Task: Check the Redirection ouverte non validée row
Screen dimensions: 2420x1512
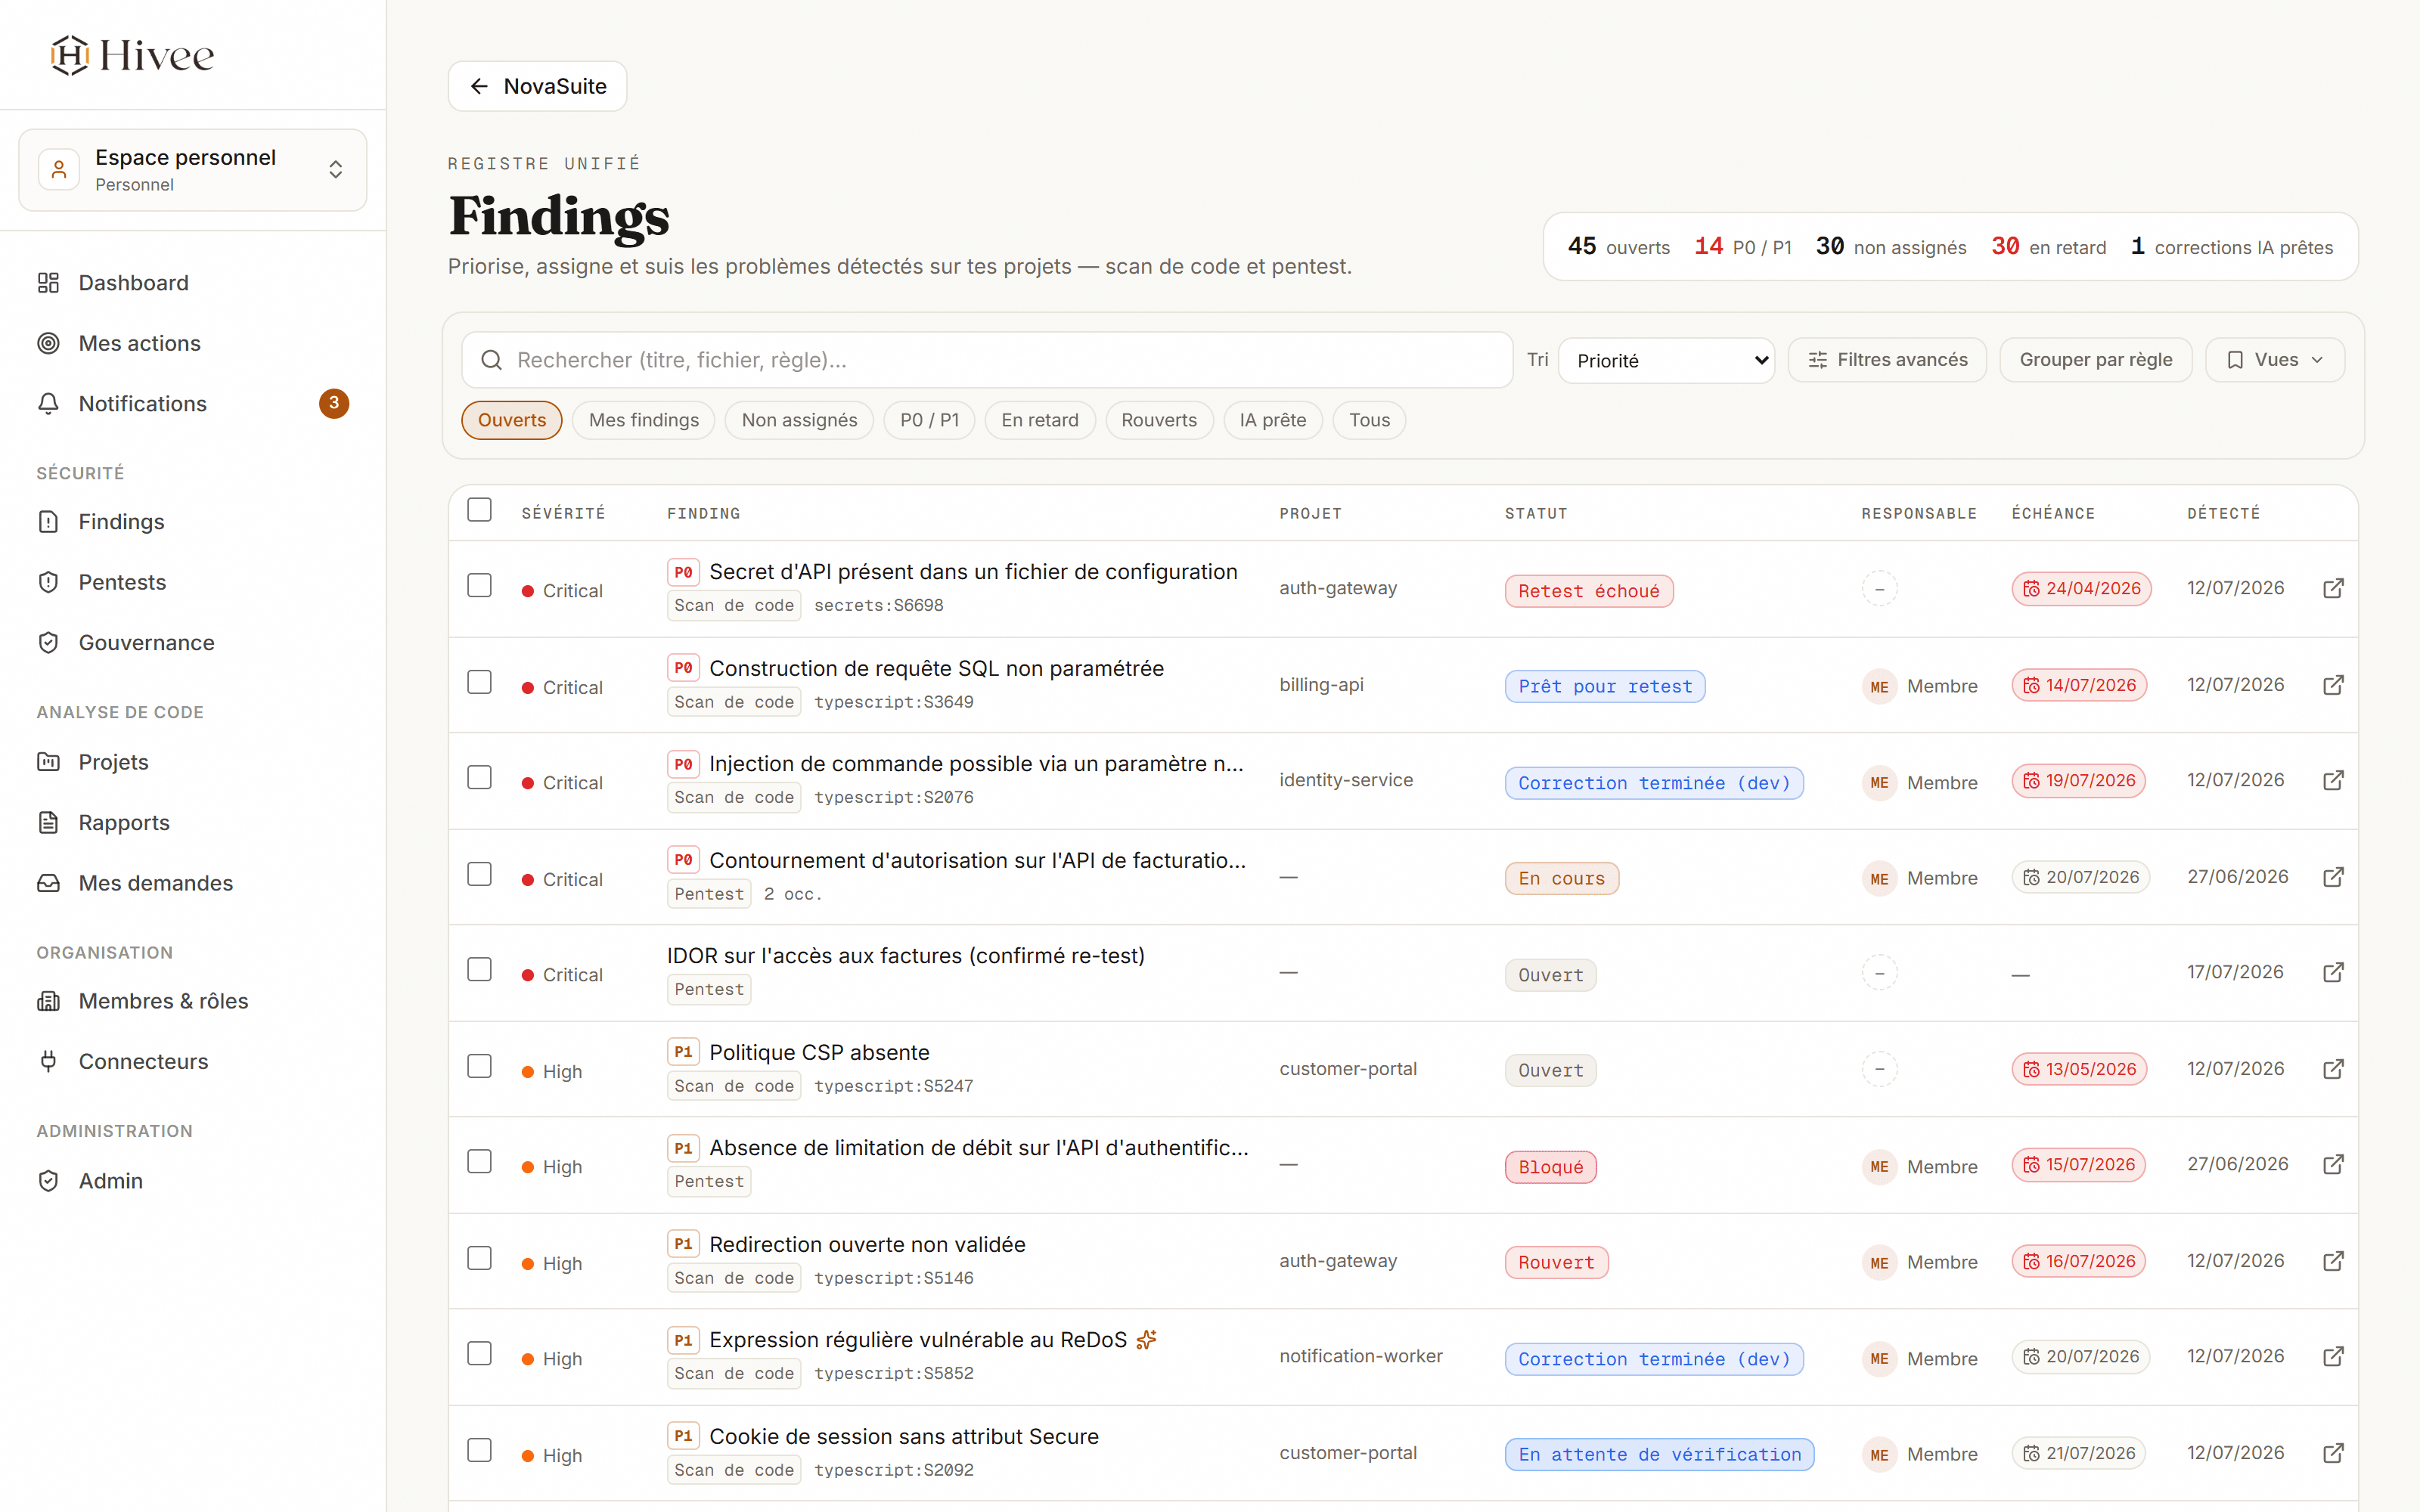Action: [x=480, y=1258]
